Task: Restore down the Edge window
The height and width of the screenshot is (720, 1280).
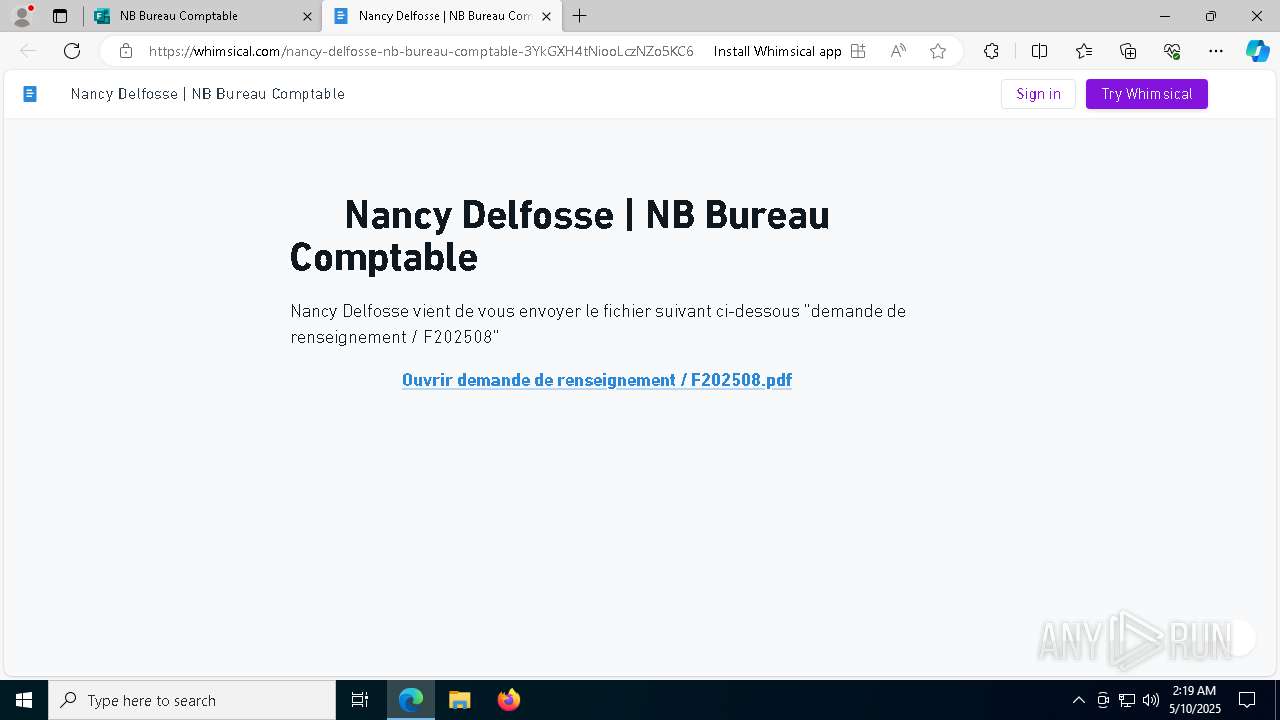Action: pyautogui.click(x=1211, y=16)
